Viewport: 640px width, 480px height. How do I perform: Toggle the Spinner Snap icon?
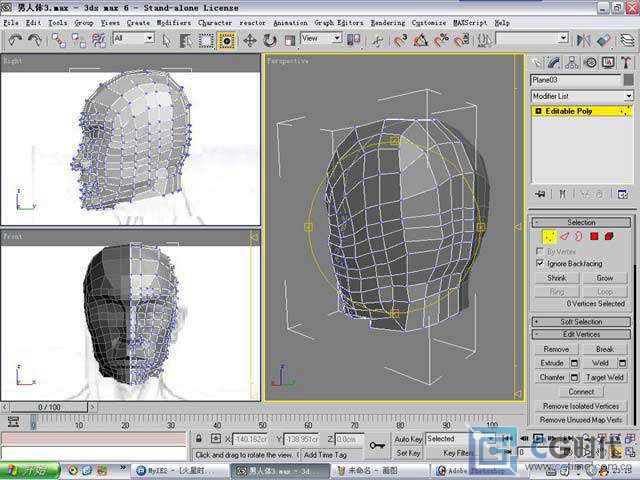click(x=461, y=40)
